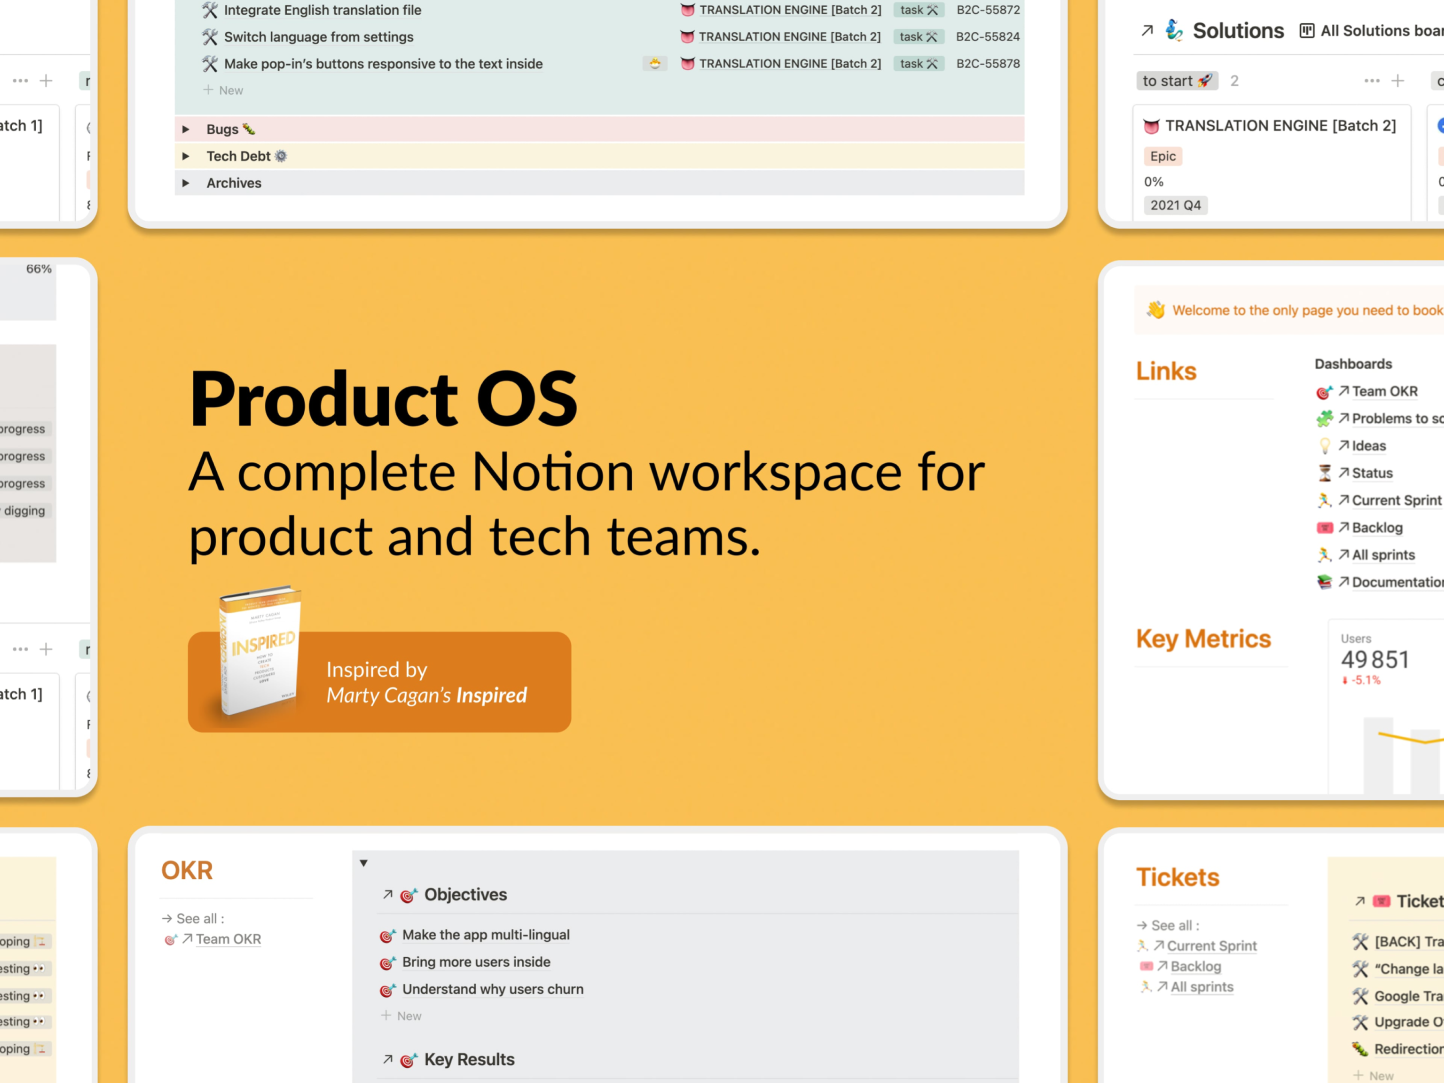1444x1083 pixels.
Task: Click the 0% progress indicator on the Epic card
Action: pyautogui.click(x=1153, y=181)
